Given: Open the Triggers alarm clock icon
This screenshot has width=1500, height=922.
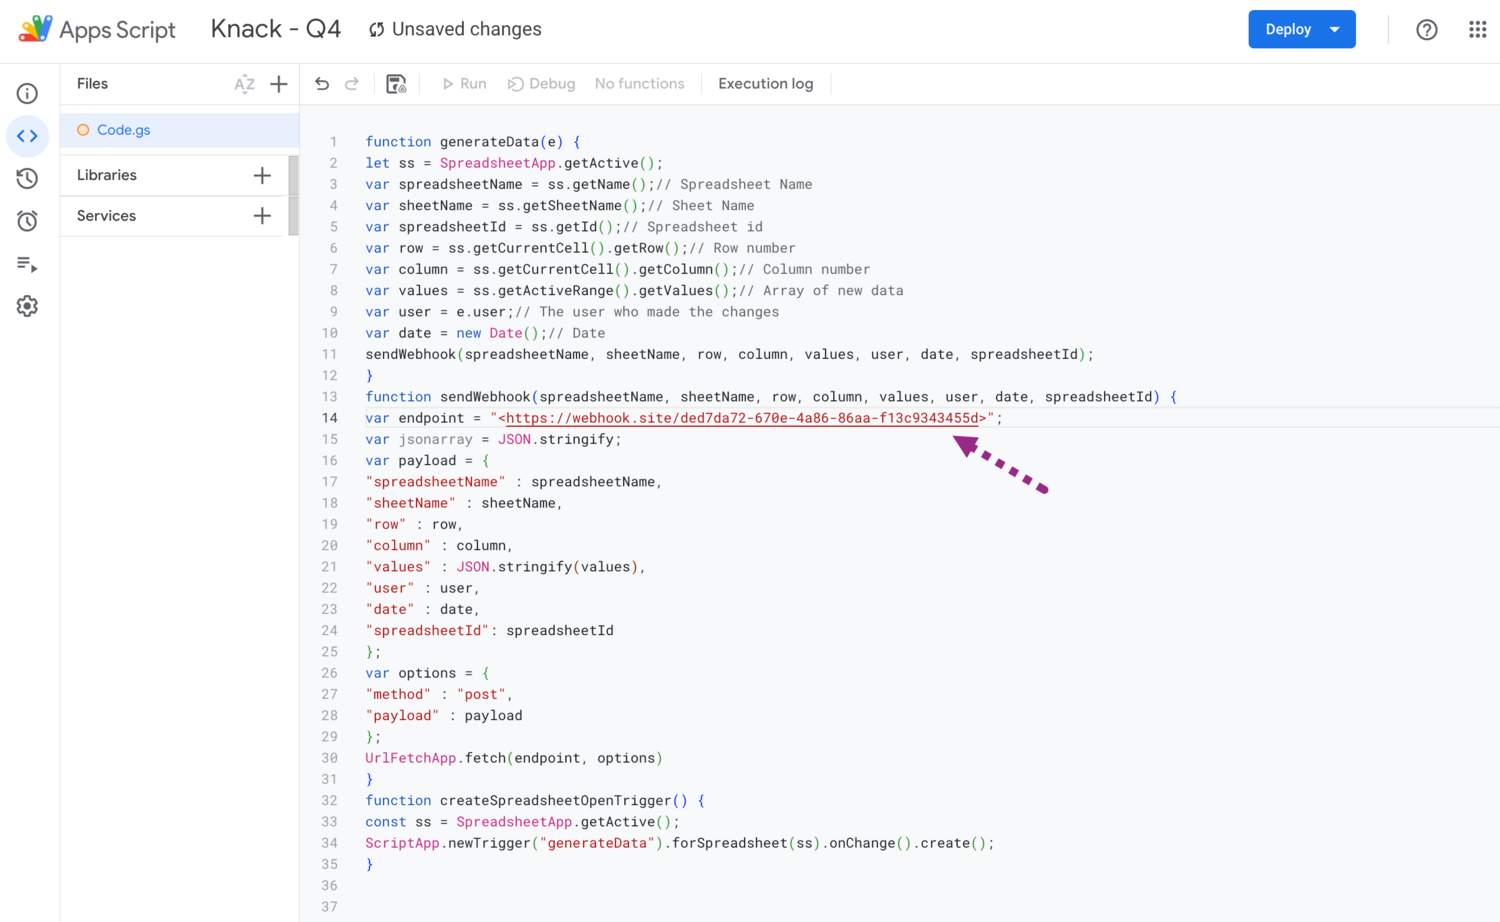Looking at the screenshot, I should [27, 221].
